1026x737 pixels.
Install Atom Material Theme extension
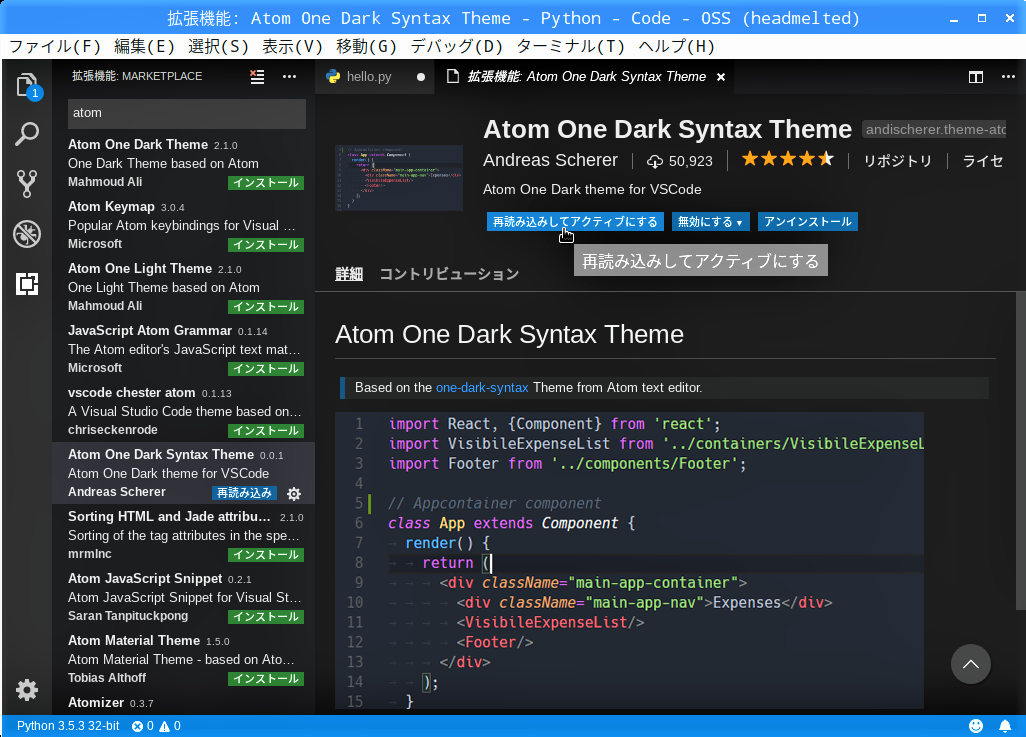click(x=266, y=679)
